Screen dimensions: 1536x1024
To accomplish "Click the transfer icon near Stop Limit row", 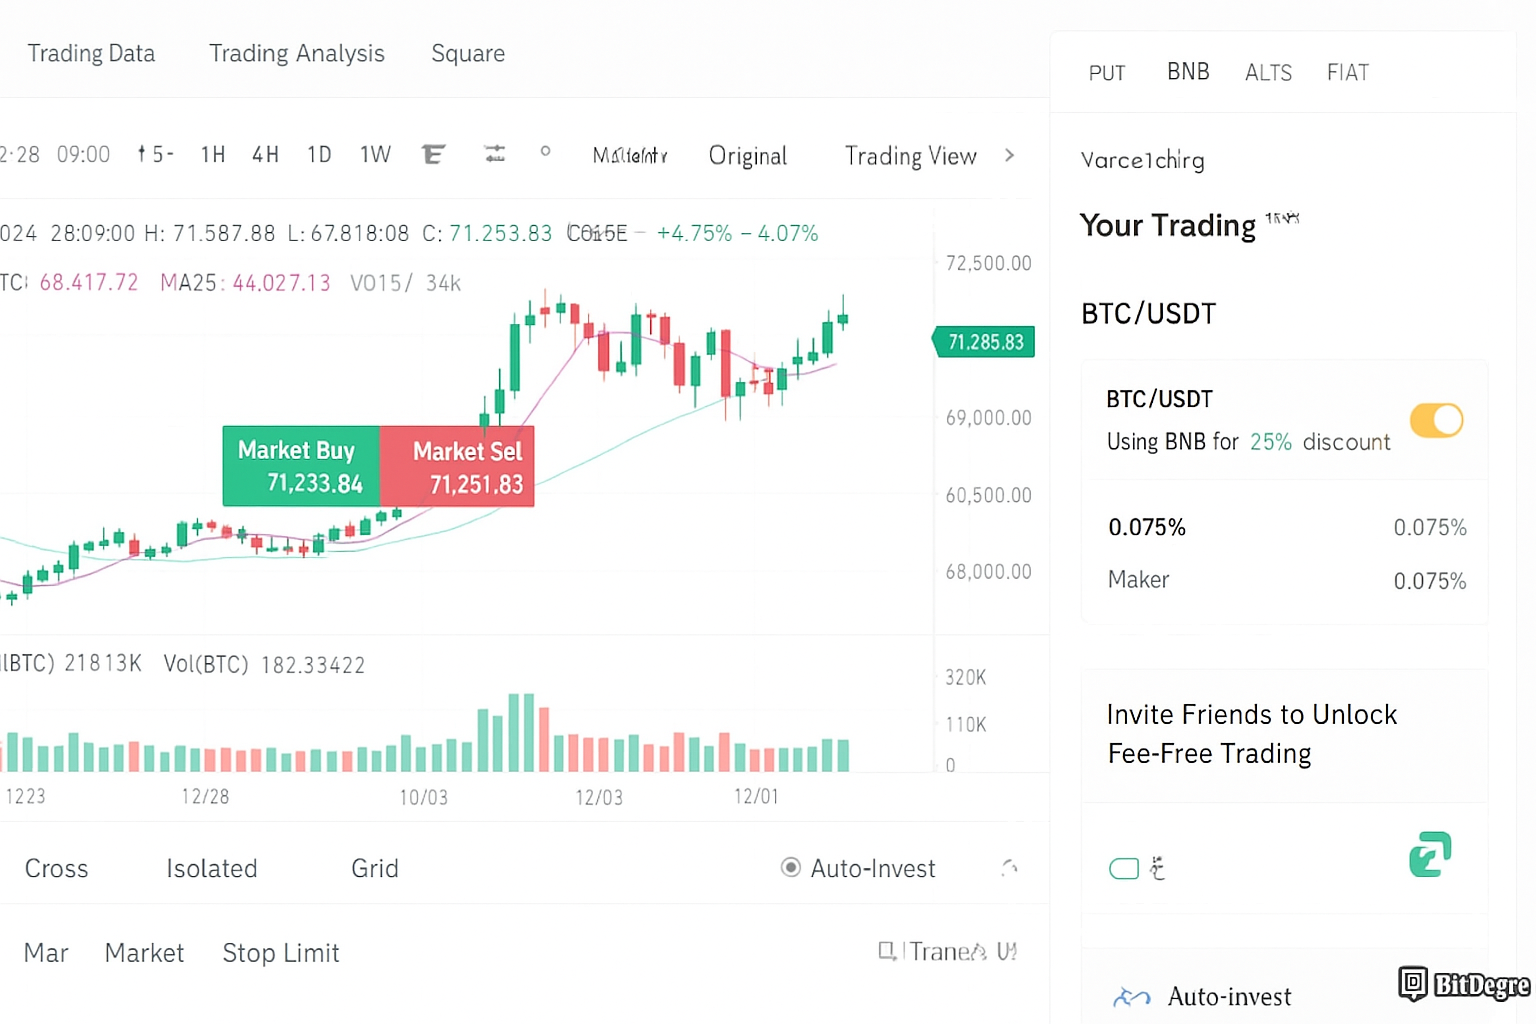I will tap(887, 951).
